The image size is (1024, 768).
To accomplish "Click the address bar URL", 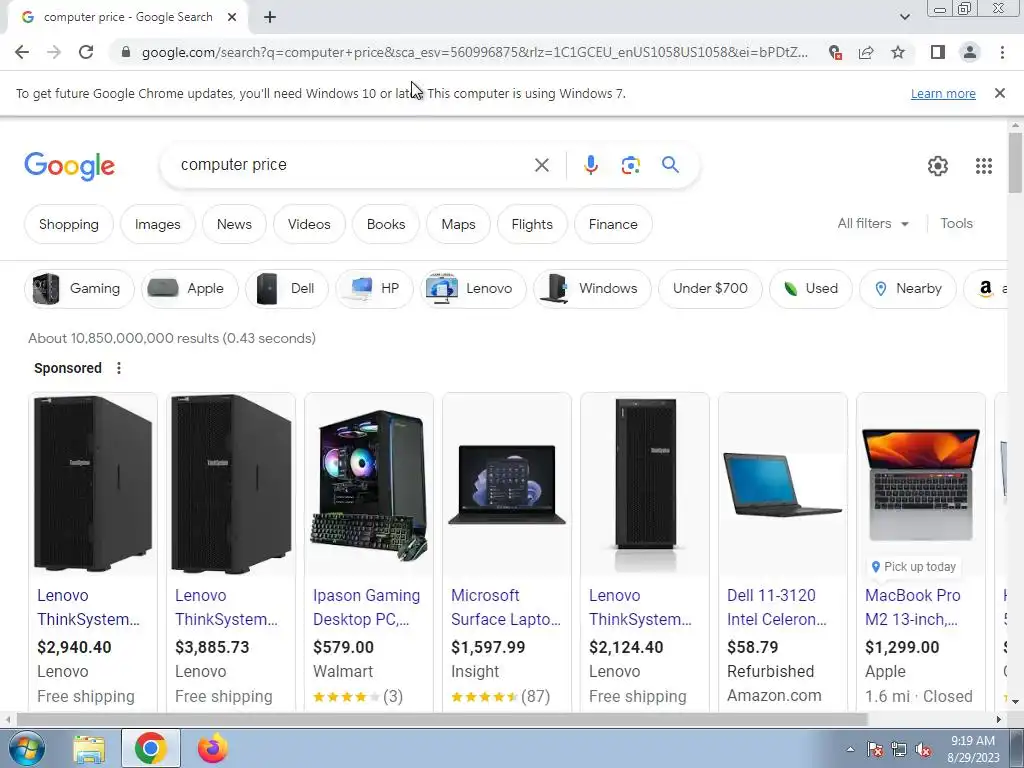I will click(475, 52).
